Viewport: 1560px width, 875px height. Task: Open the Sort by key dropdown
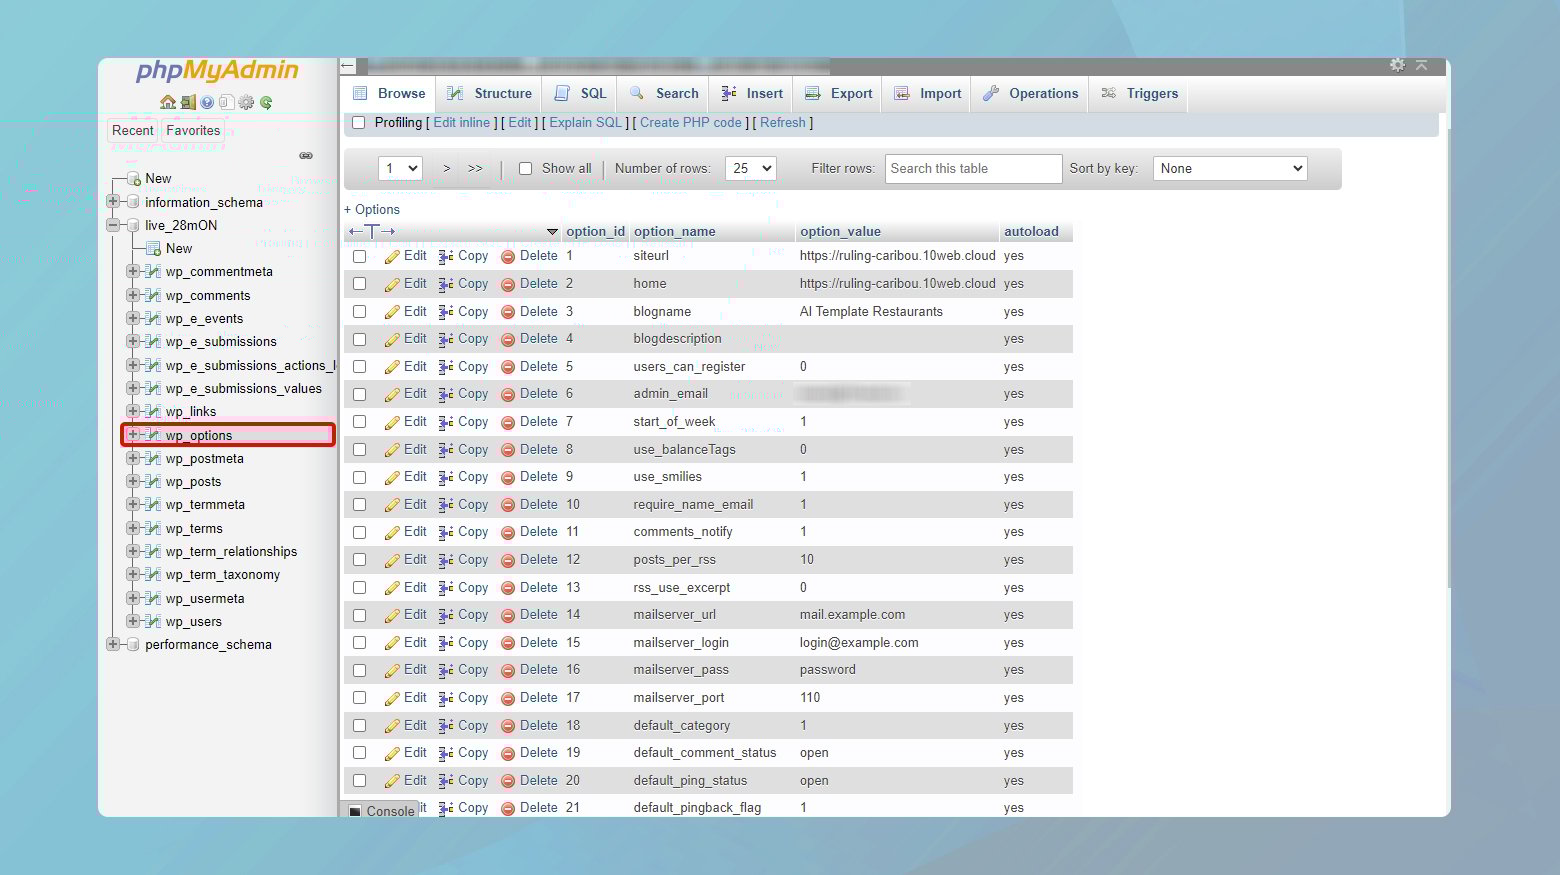(1230, 169)
